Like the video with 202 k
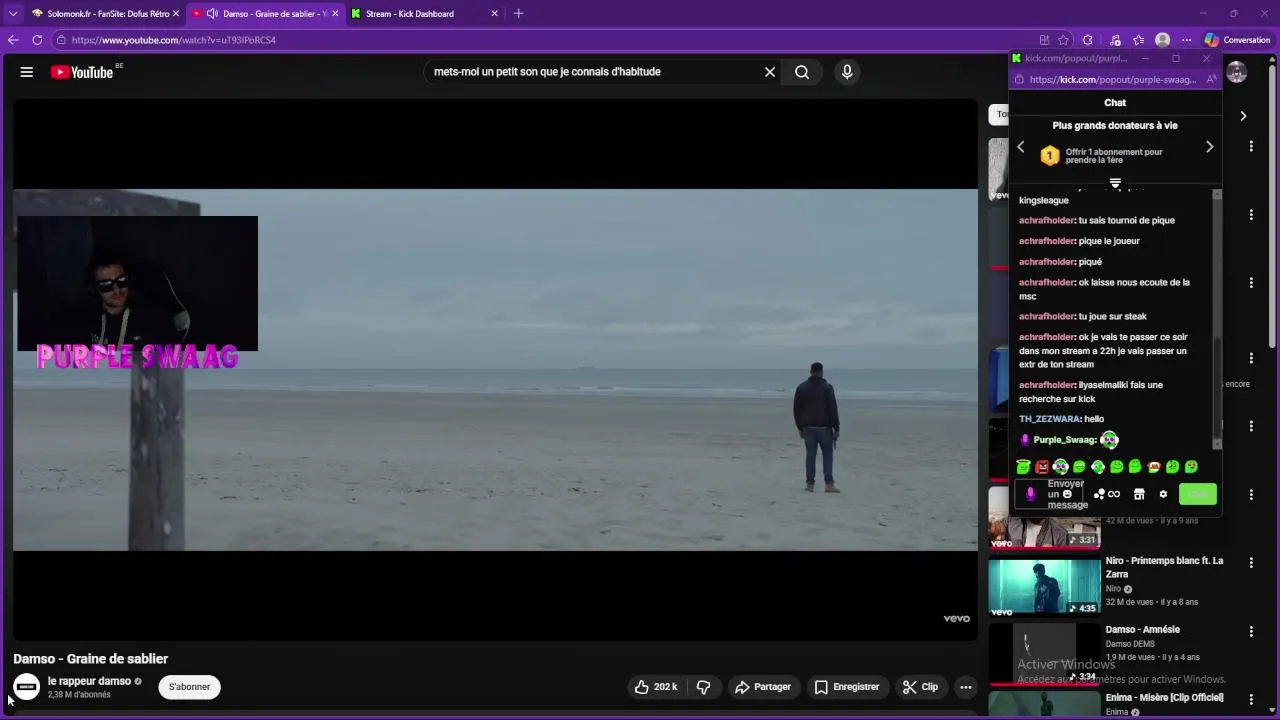 point(656,687)
